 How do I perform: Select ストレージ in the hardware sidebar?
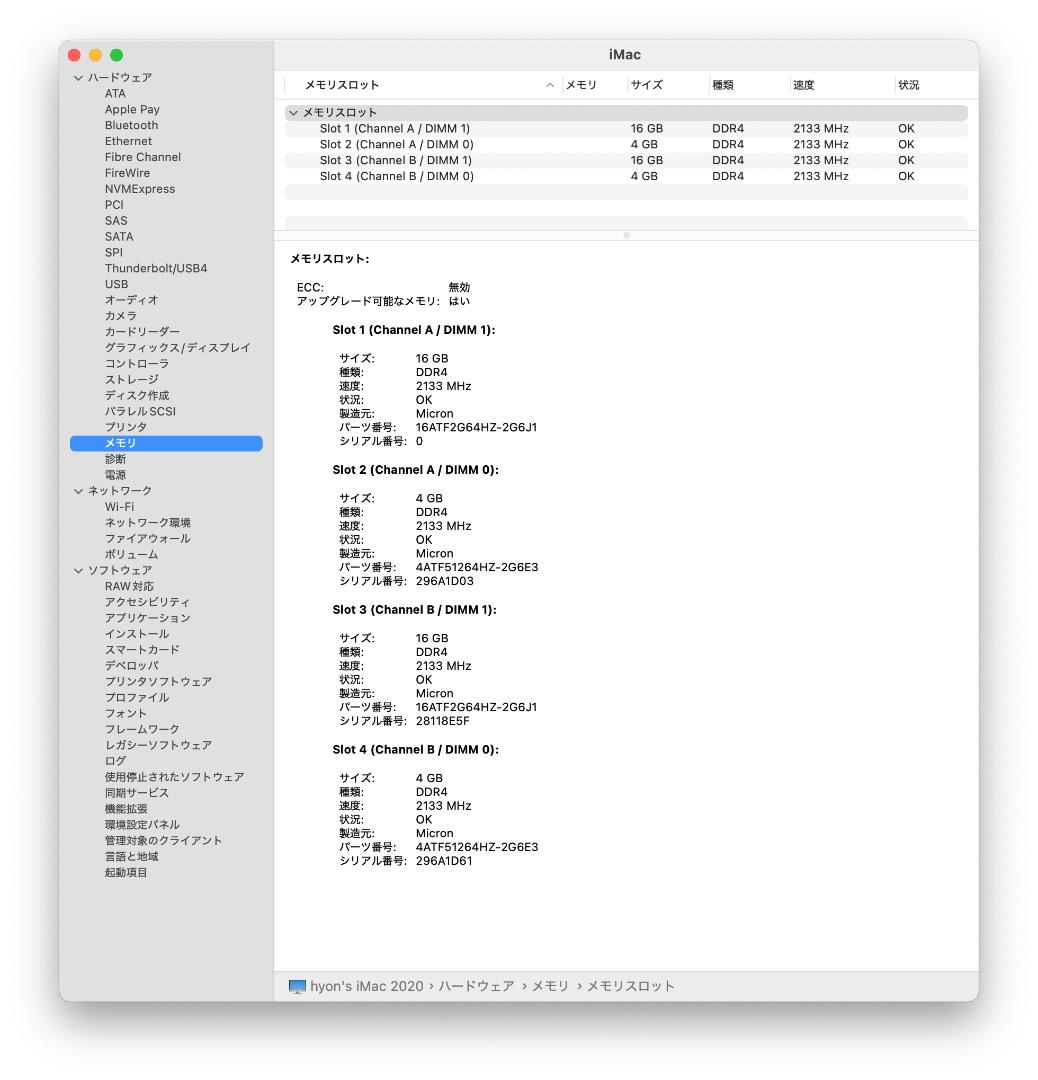[132, 379]
